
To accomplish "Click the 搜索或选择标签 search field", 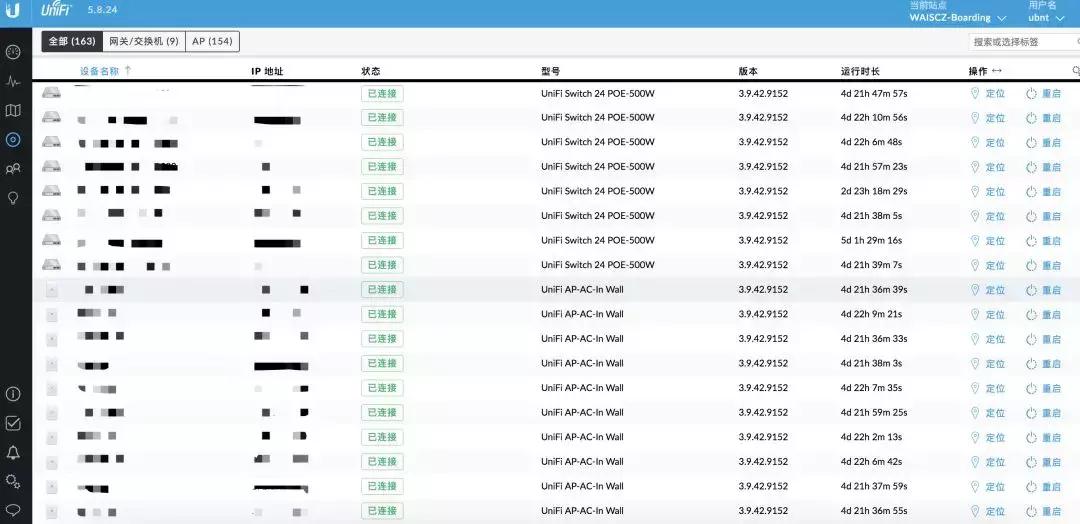I will [1022, 42].
